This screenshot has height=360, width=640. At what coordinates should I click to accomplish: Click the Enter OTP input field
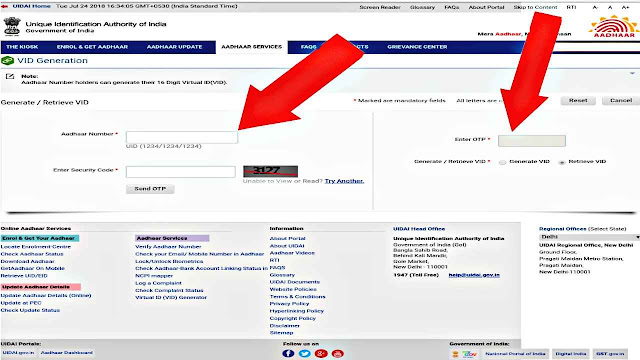pos(532,141)
